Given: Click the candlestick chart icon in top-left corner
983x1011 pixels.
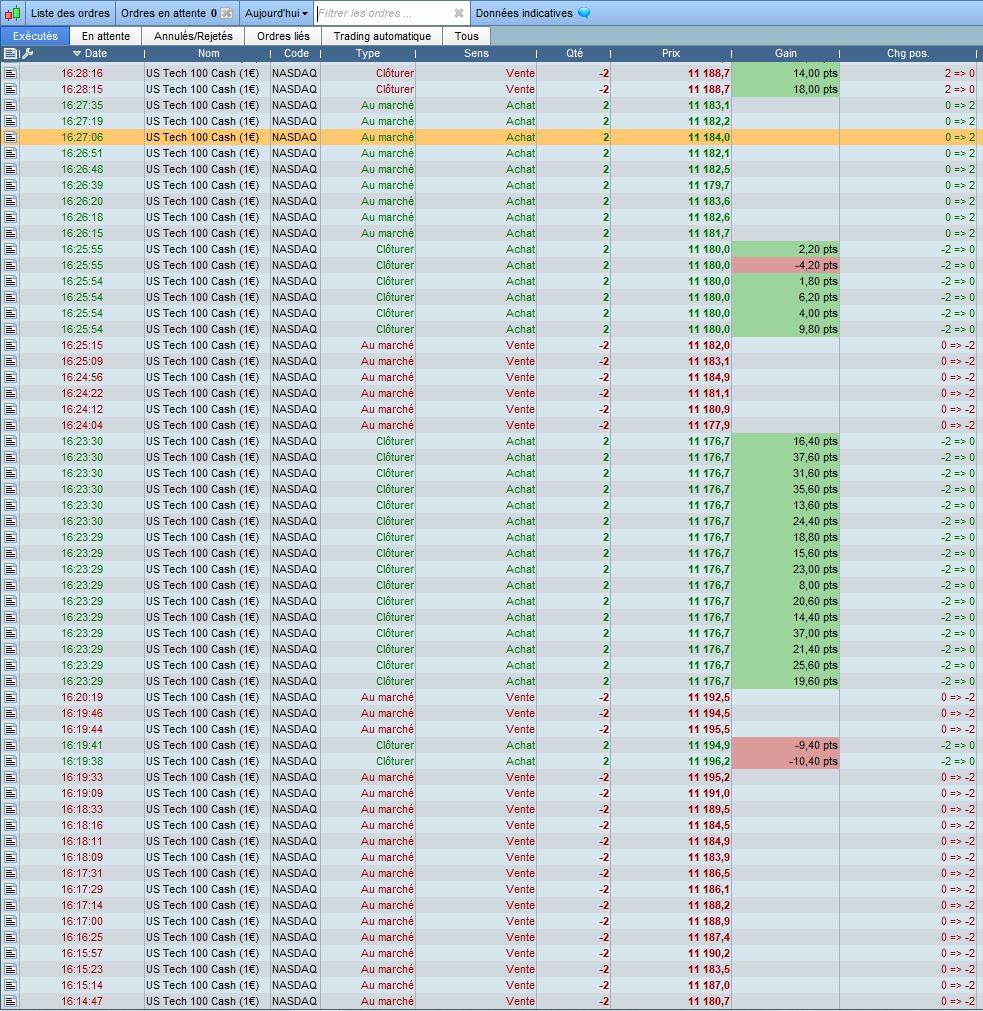Looking at the screenshot, I should 12,13.
